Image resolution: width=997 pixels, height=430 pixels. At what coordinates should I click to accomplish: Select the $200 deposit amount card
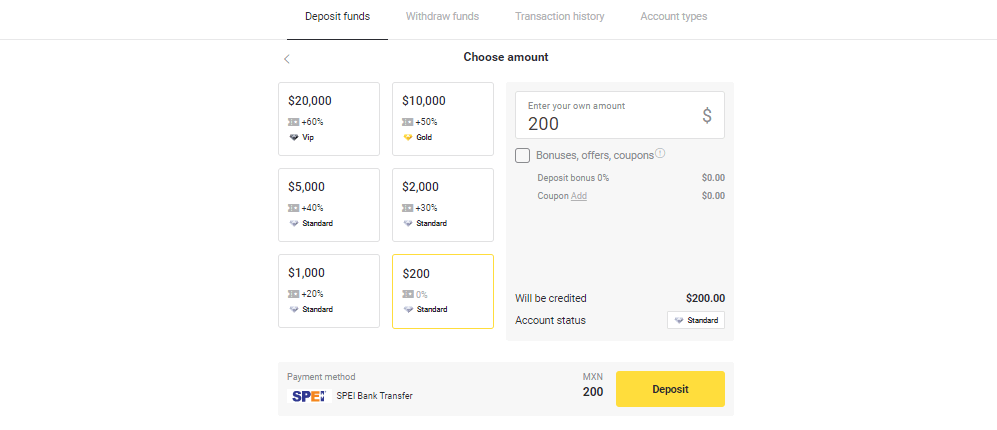coord(443,290)
